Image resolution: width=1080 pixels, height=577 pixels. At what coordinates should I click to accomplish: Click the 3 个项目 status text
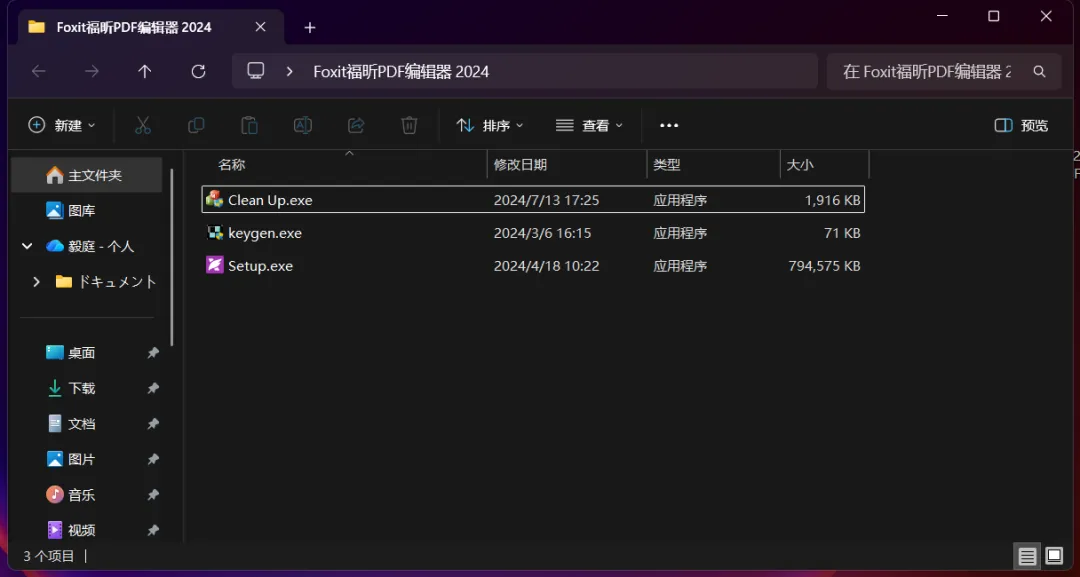[x=49, y=556]
